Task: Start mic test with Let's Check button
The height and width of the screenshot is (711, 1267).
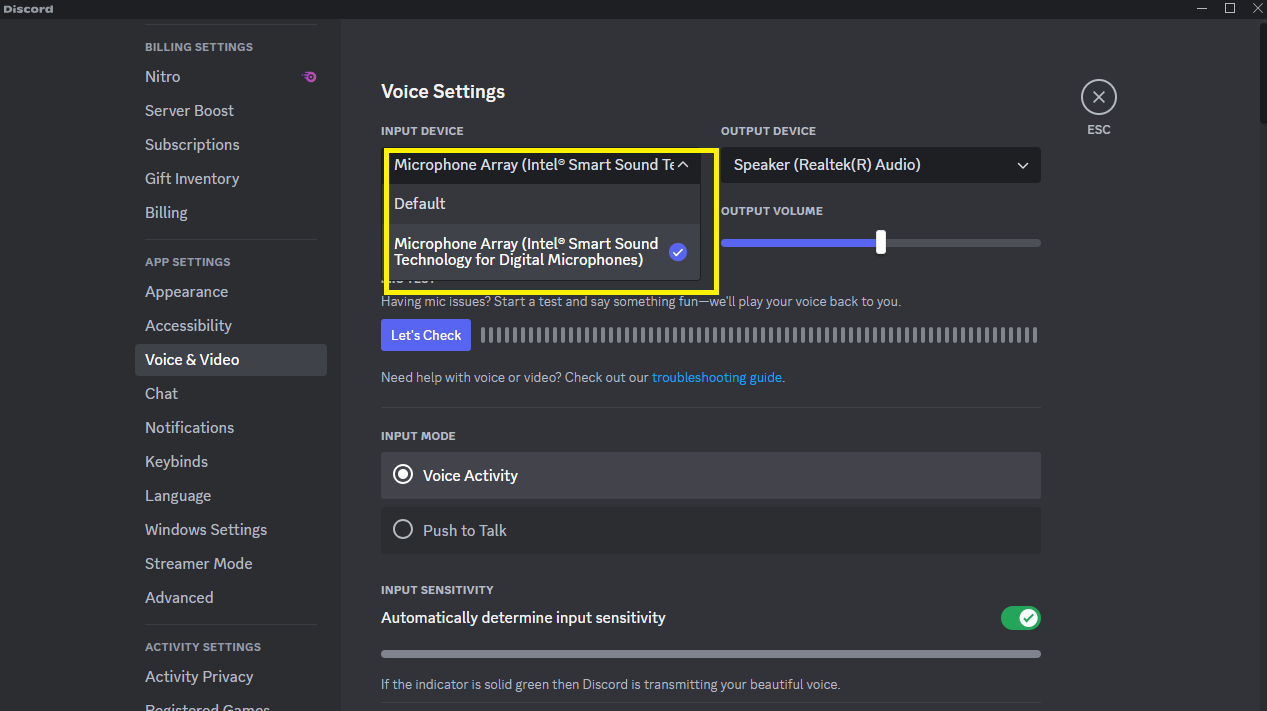Action: pos(426,335)
